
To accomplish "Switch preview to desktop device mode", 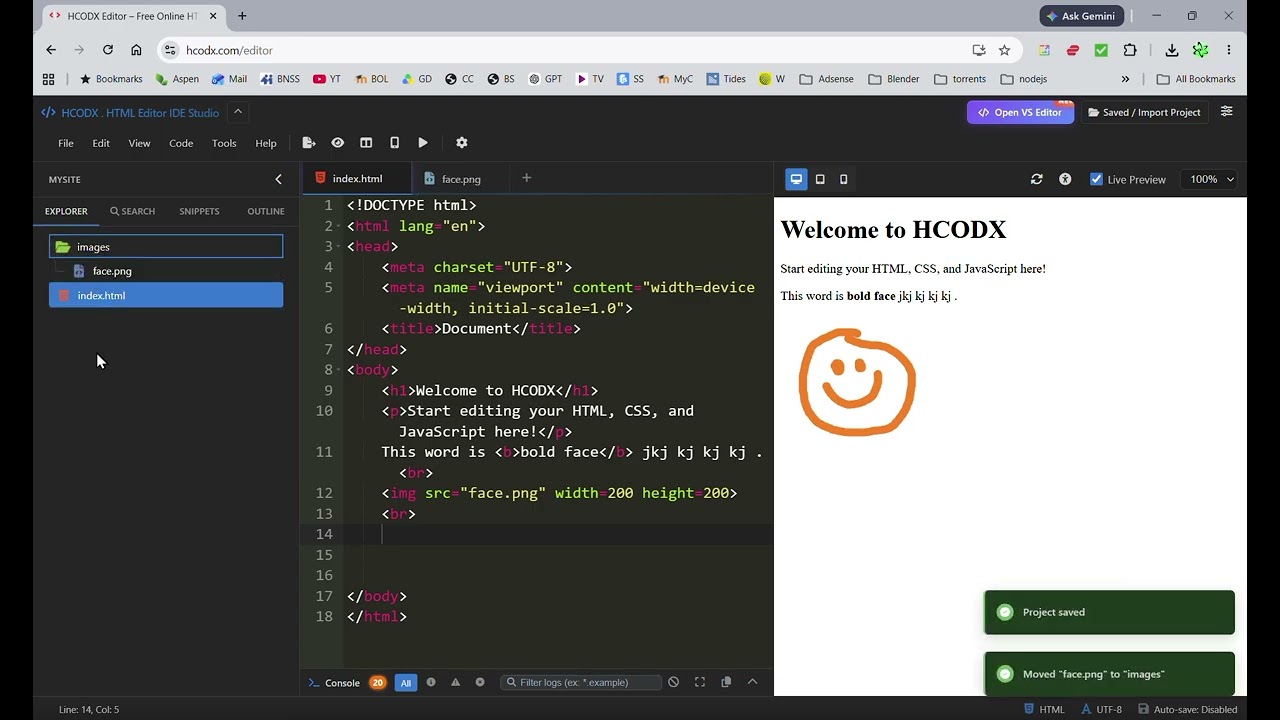I will pos(796,179).
